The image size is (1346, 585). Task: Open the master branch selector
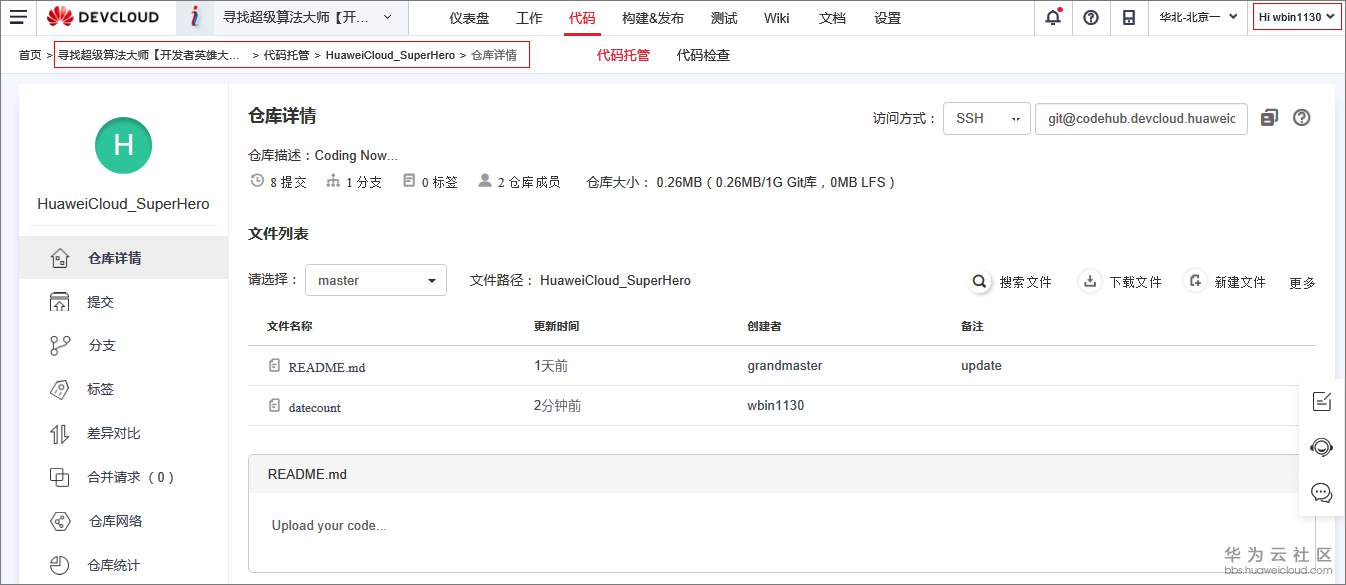coord(376,281)
